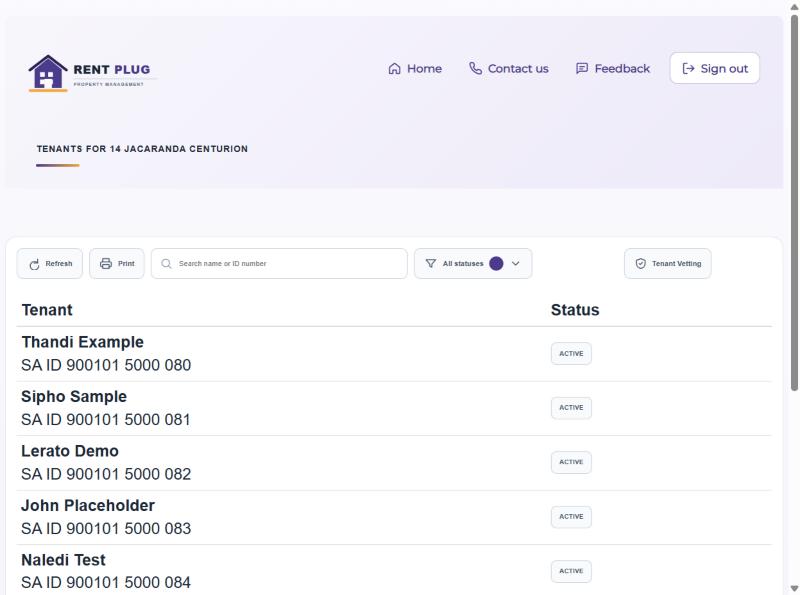Click the Tenant column header
Image resolution: width=800 pixels, height=595 pixels.
[x=47, y=310]
